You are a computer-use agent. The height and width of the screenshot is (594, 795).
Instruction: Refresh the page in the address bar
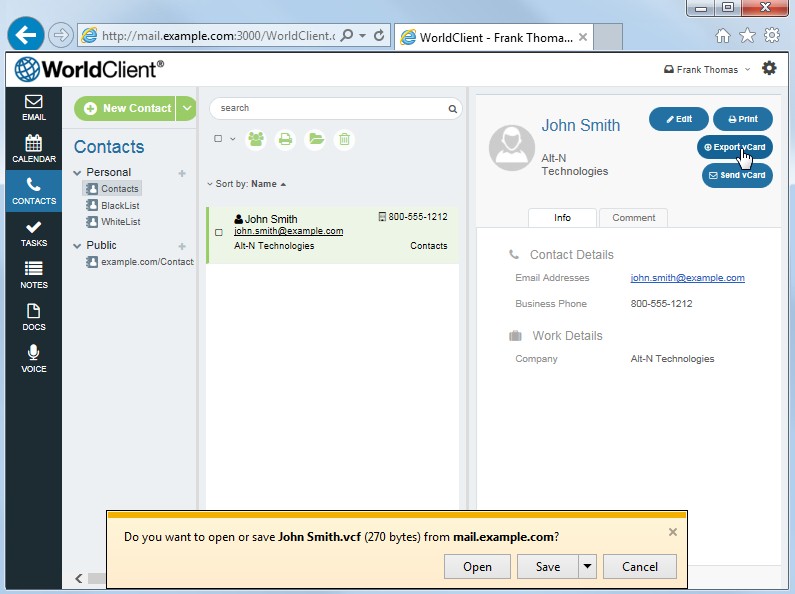pos(379,35)
